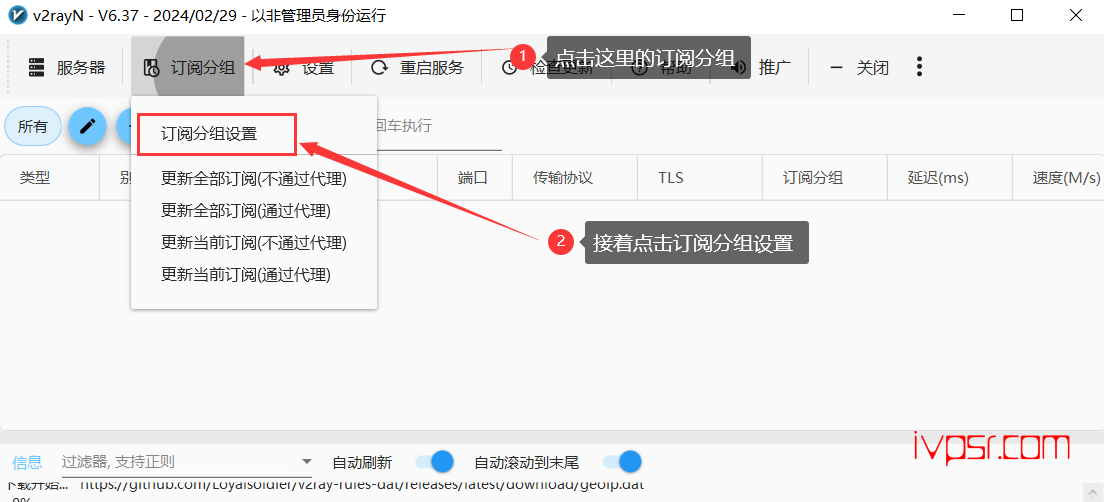
Task: Open the 设置 settings menu
Action: pyautogui.click(x=304, y=68)
